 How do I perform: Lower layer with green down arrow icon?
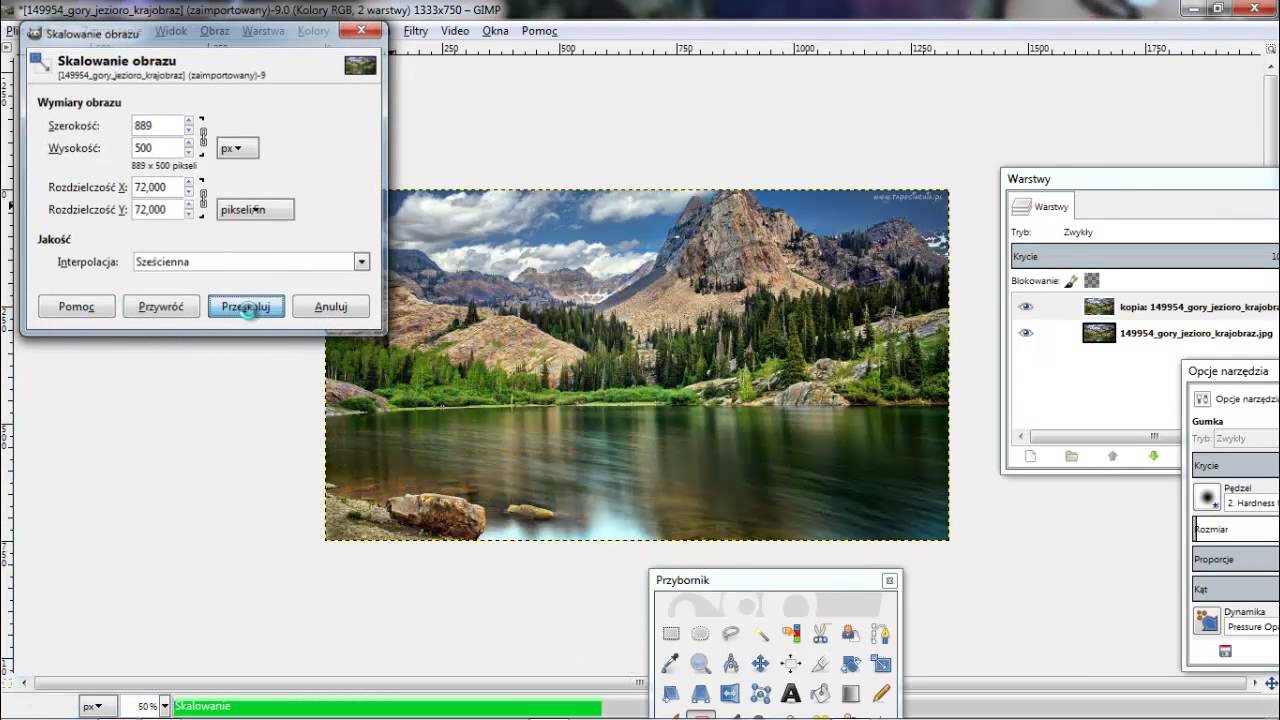click(1153, 456)
